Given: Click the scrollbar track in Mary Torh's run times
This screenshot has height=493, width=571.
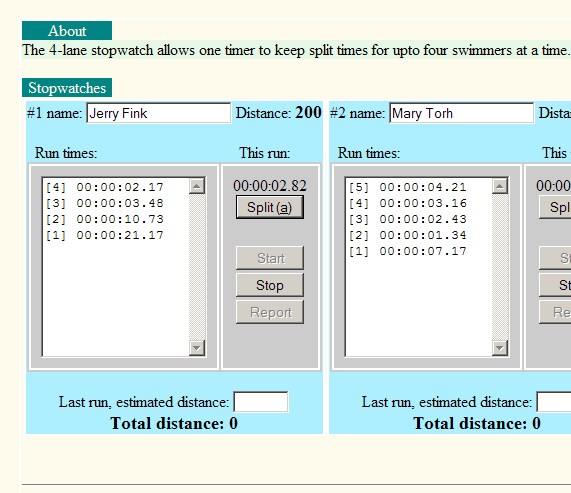Looking at the screenshot, I should point(500,267).
